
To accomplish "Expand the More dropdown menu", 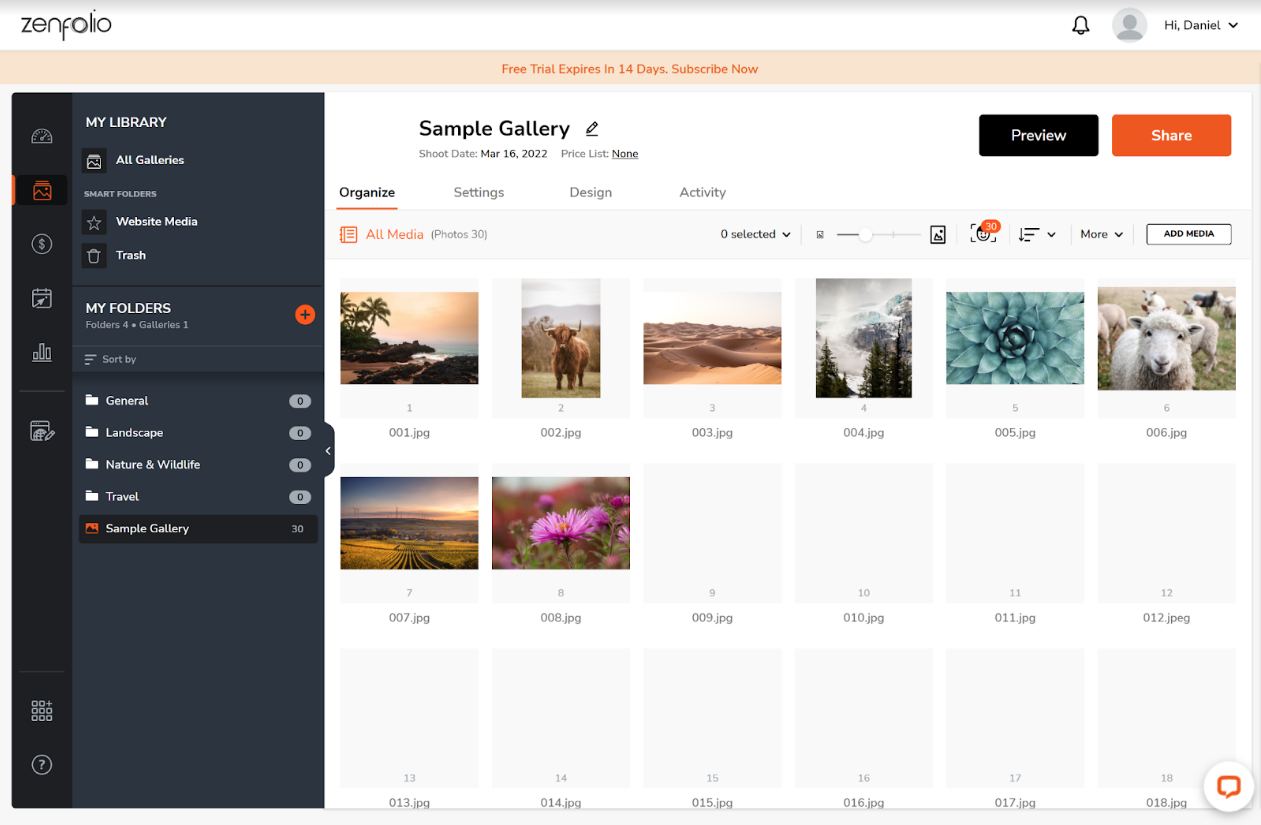I will (x=1101, y=234).
